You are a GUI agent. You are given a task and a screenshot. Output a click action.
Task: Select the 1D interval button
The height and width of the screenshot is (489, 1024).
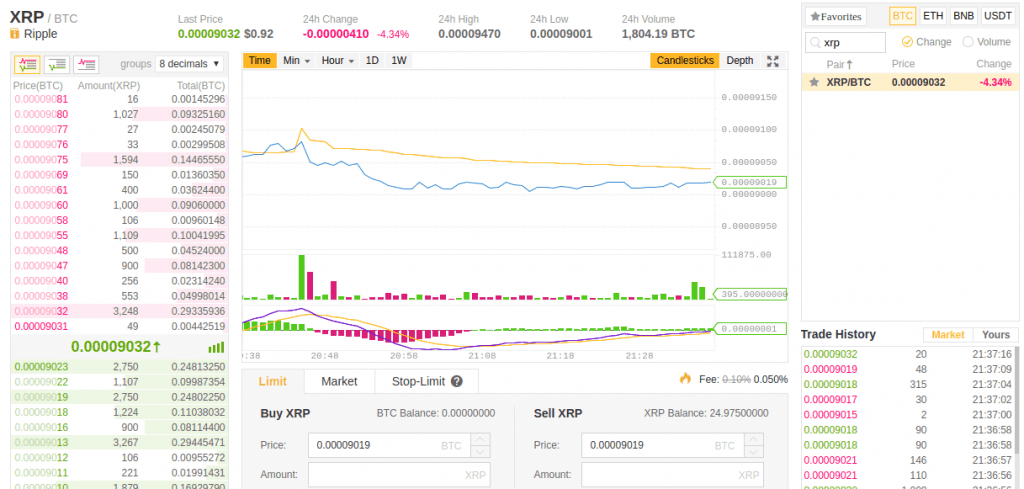point(372,60)
